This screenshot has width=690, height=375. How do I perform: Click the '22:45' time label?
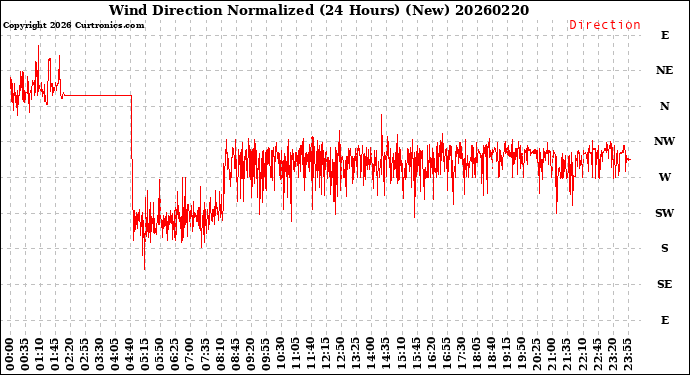click(597, 355)
